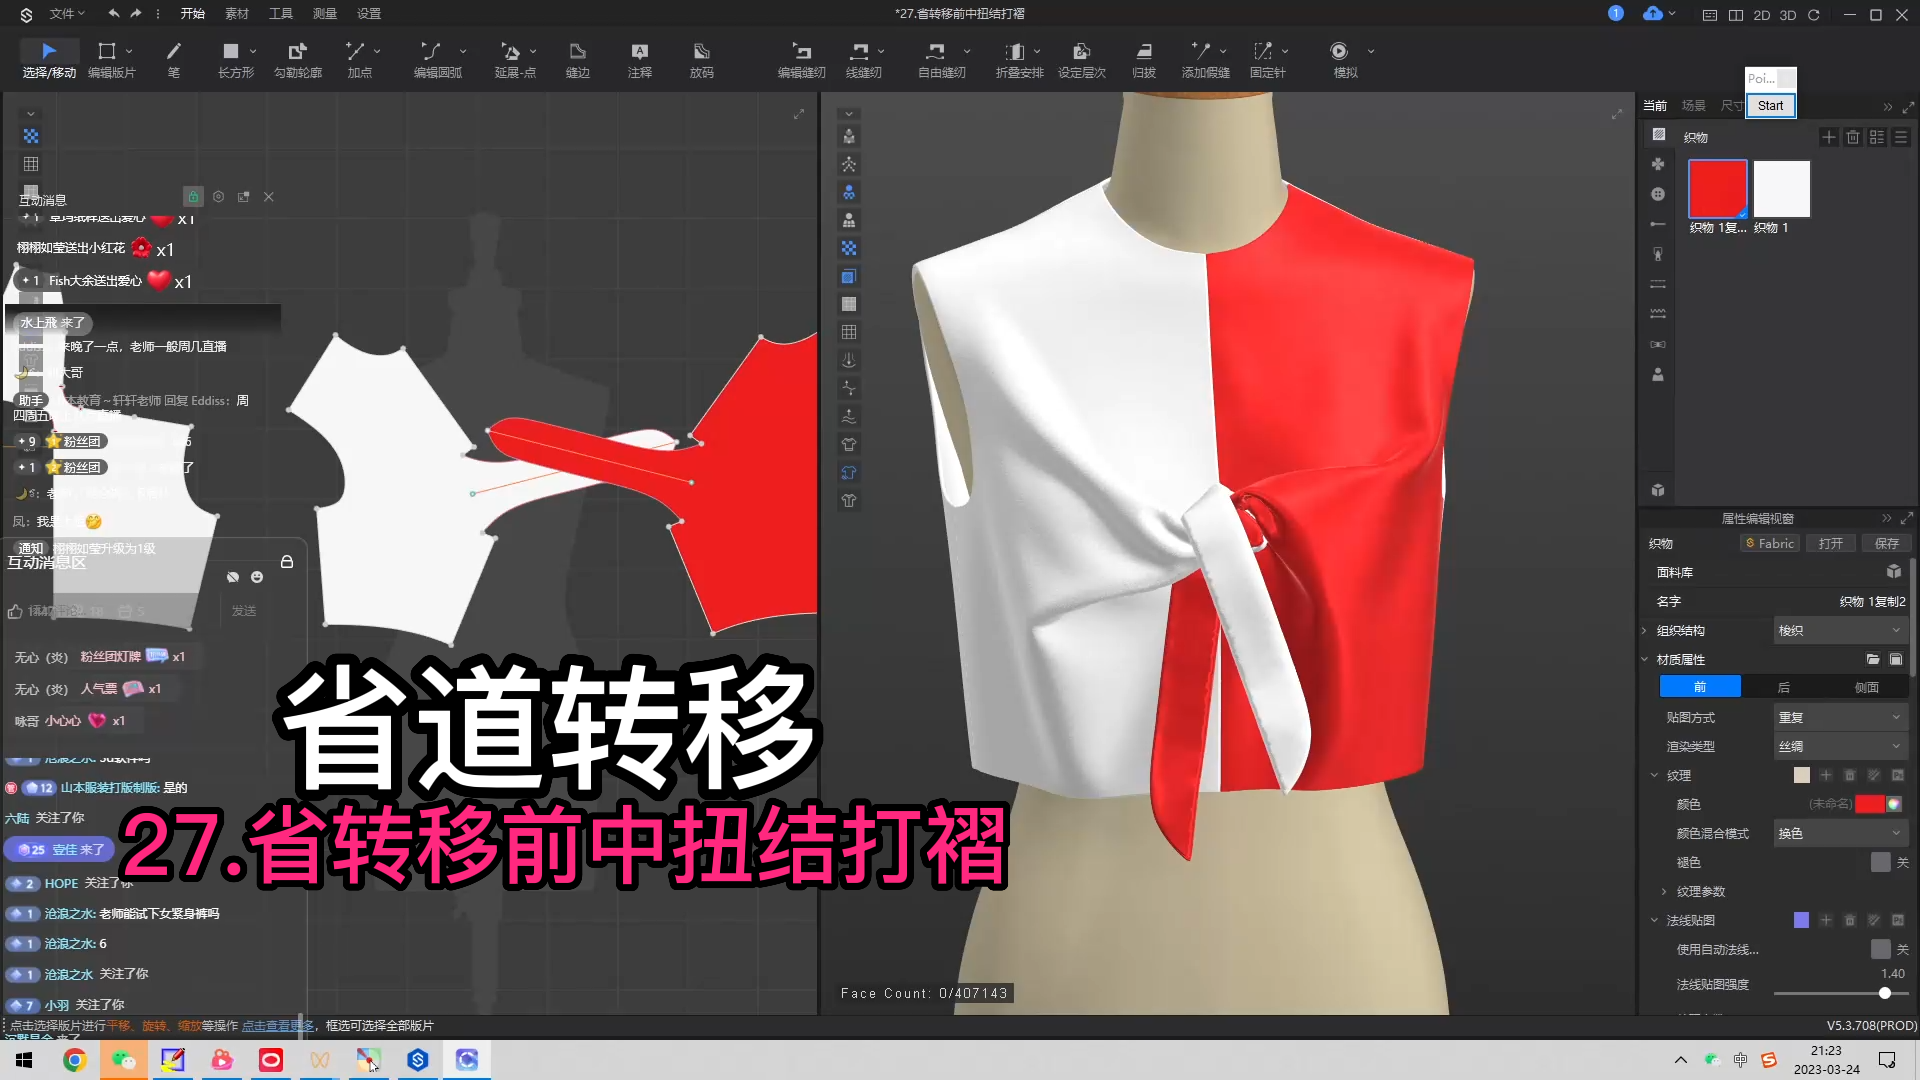Choose the 固定针 pin tool
Screen dimensions: 1920x1080
pos(1267,60)
